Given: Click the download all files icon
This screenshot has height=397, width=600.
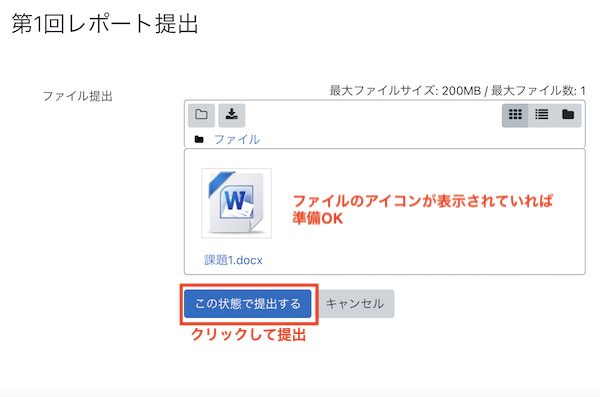Looking at the screenshot, I should (232, 115).
